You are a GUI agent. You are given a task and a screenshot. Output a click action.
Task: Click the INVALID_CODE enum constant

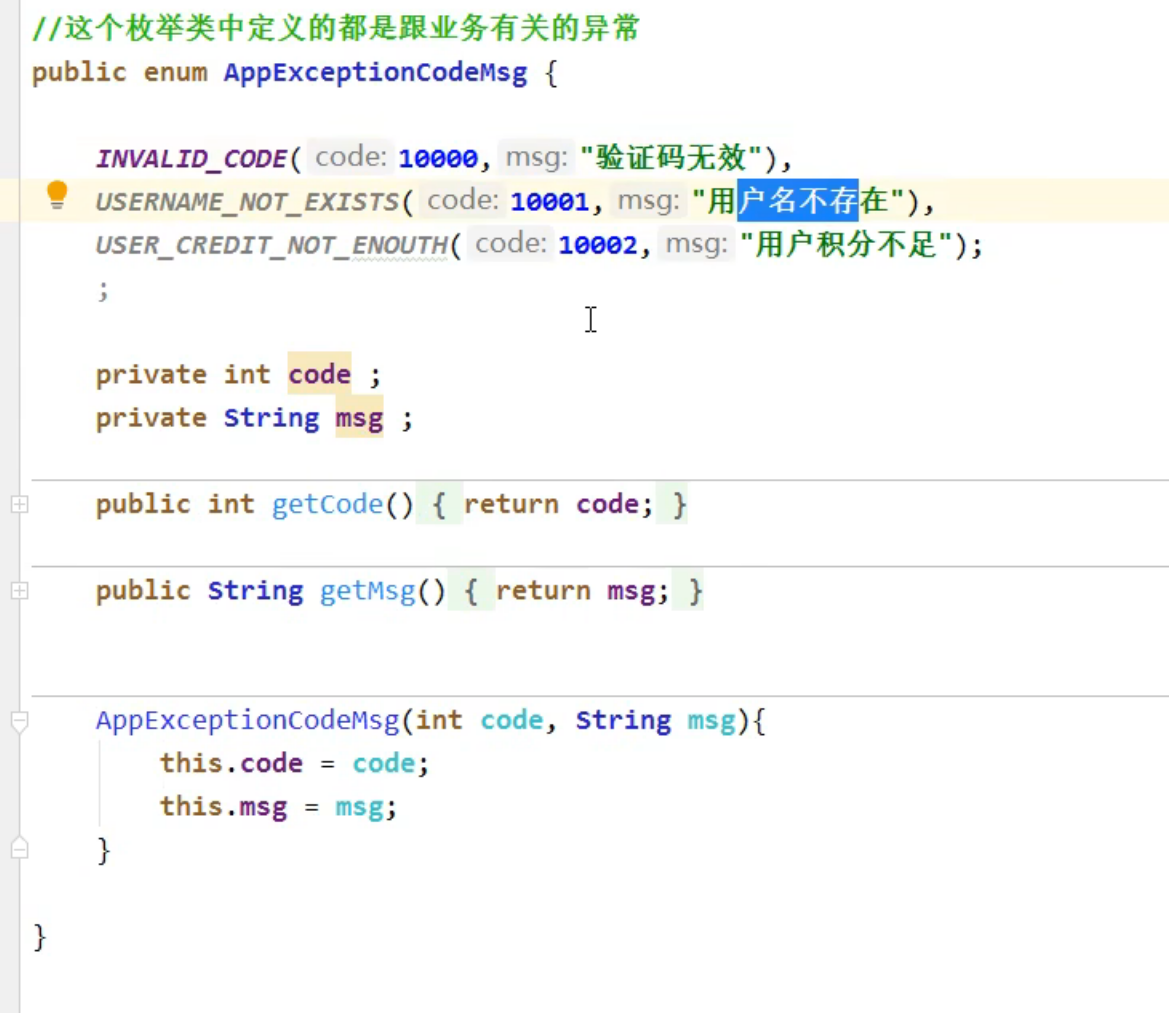point(191,158)
